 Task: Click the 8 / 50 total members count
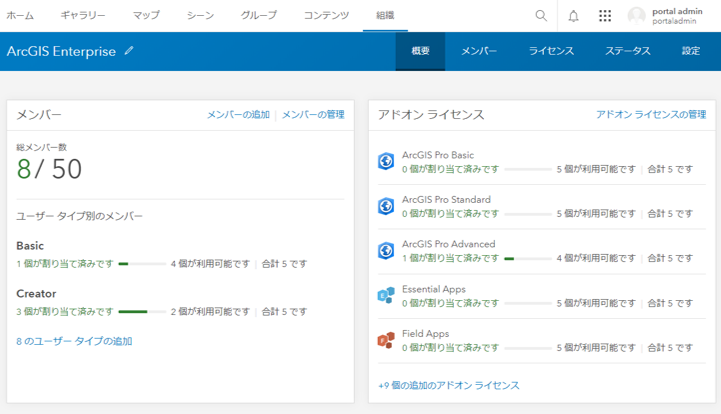(49, 169)
